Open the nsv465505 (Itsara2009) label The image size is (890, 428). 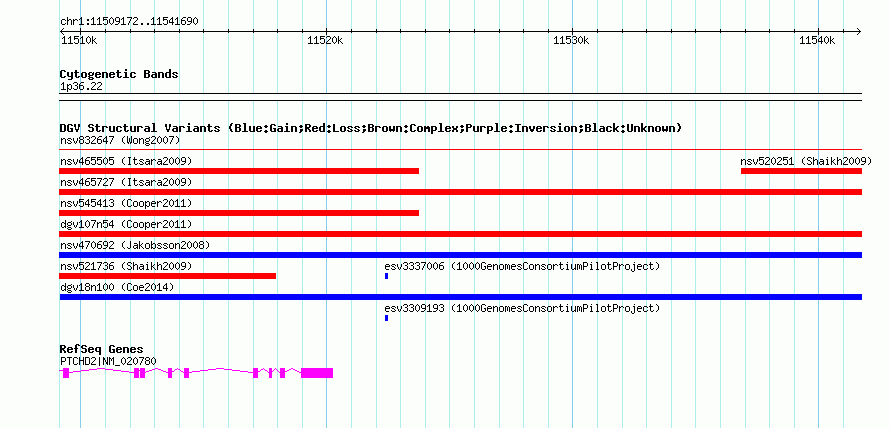(x=126, y=161)
